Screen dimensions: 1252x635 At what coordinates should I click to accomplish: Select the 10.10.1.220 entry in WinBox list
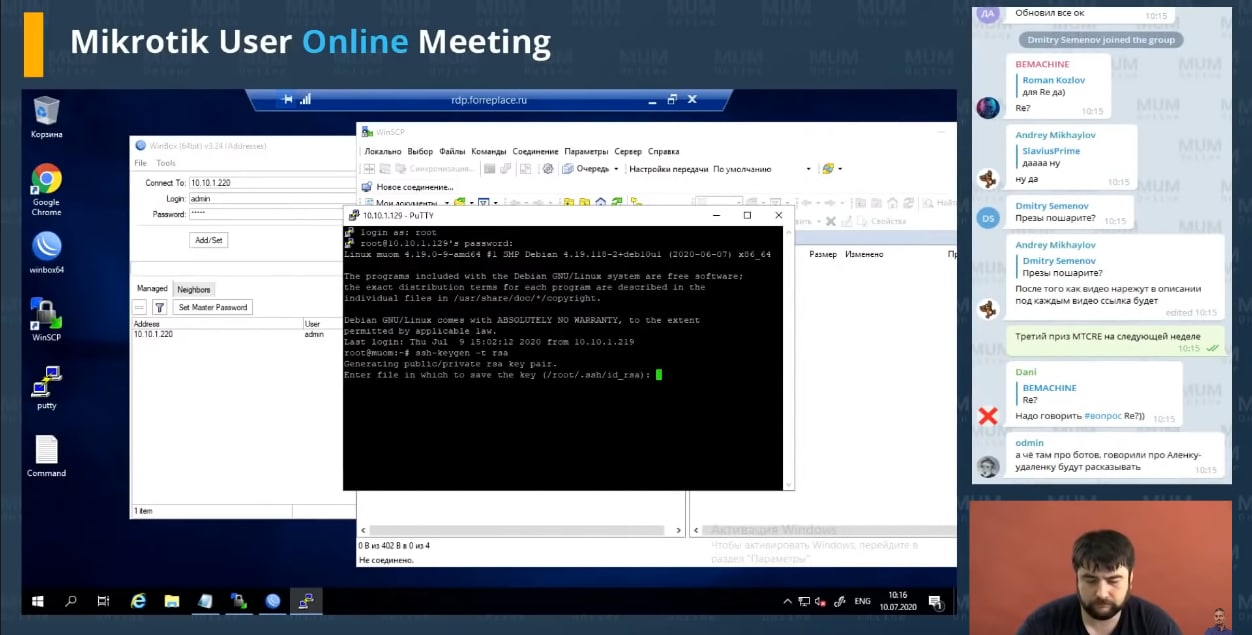coord(238,334)
